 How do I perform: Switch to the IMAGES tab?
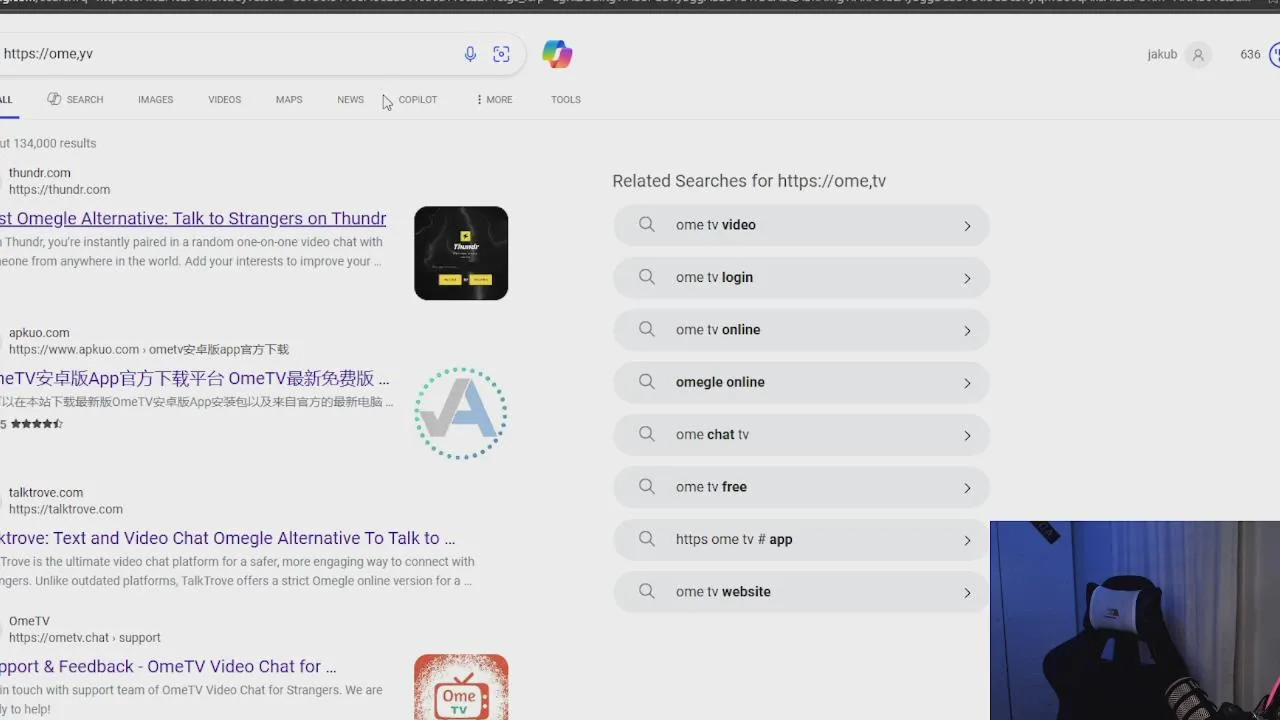tap(155, 100)
